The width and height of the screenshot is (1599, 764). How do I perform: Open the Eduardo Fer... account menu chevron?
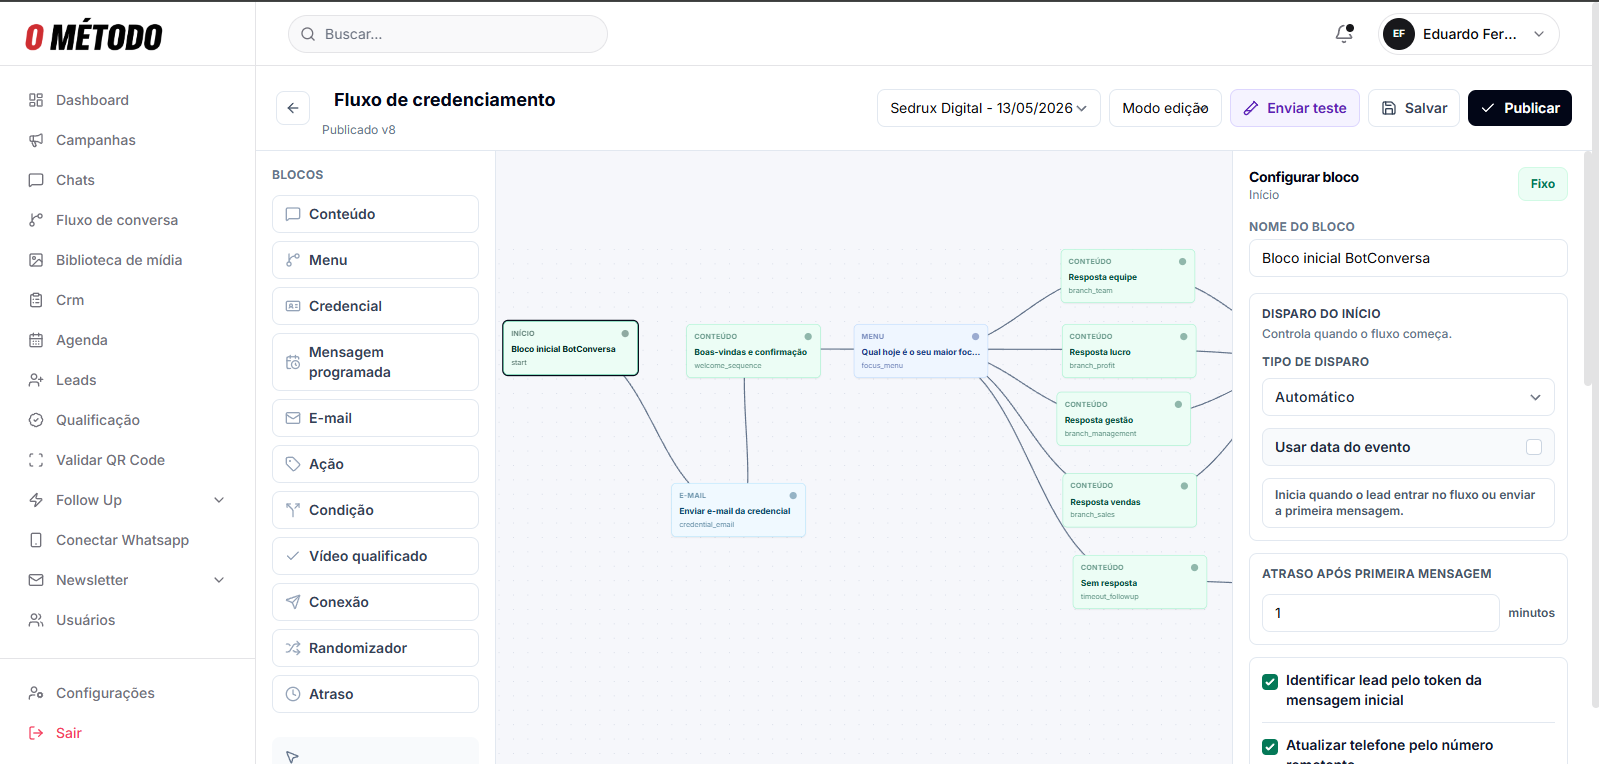coord(1539,34)
